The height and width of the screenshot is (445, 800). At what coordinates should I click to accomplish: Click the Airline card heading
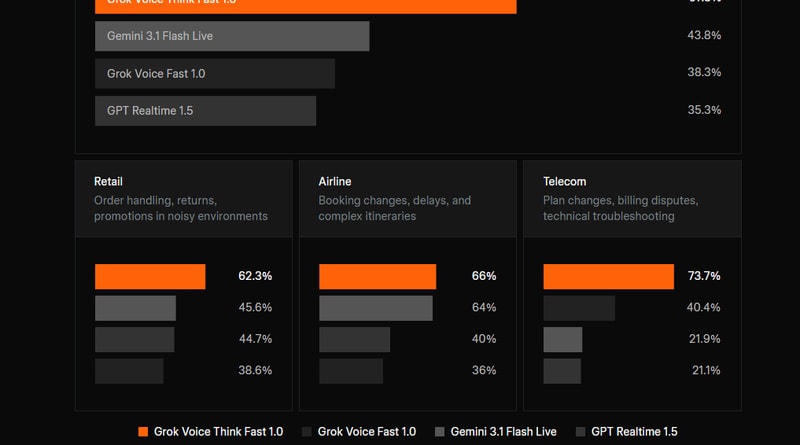[336, 182]
